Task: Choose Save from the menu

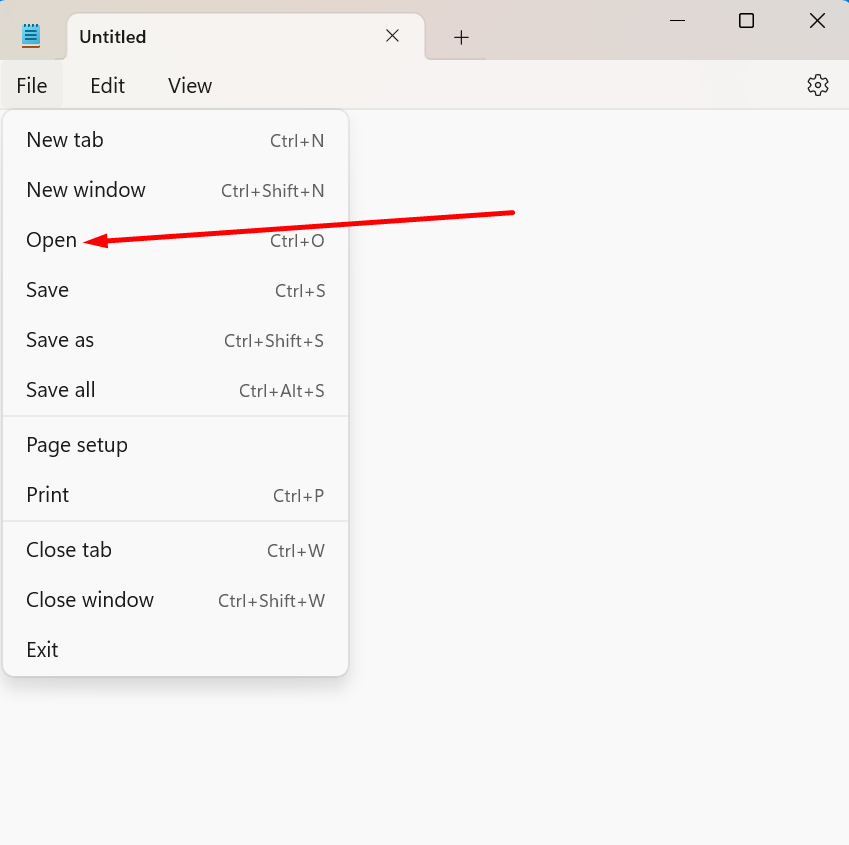Action: (48, 290)
